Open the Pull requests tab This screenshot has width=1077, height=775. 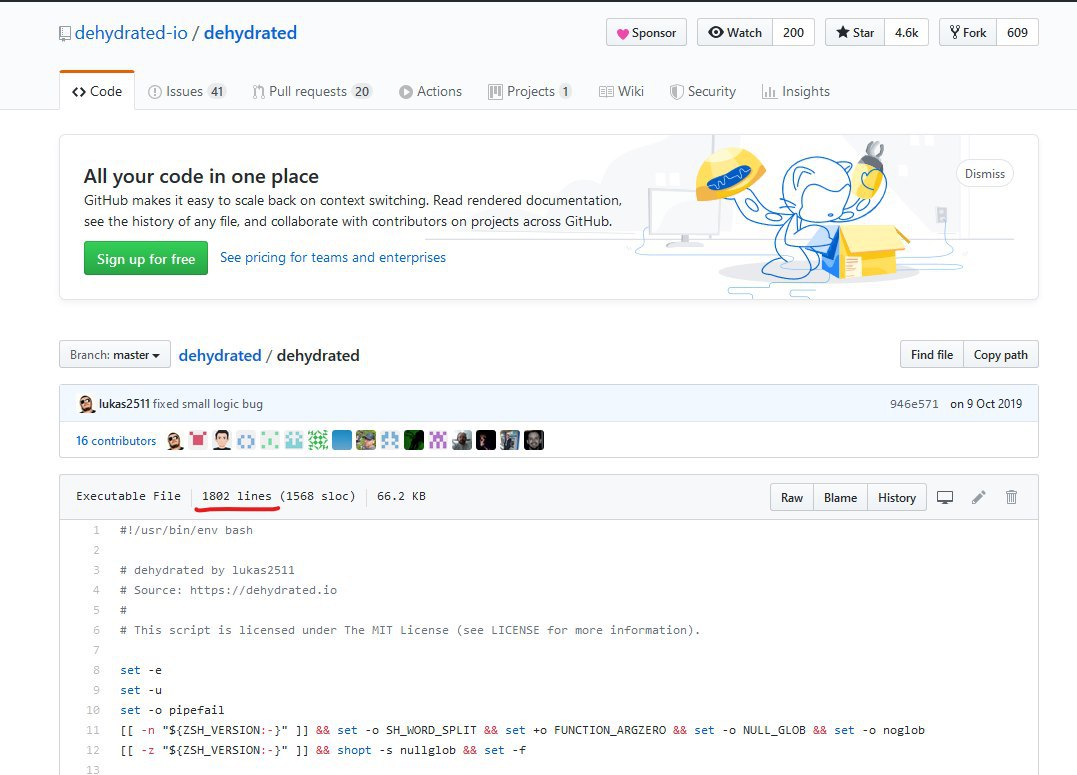pyautogui.click(x=312, y=91)
